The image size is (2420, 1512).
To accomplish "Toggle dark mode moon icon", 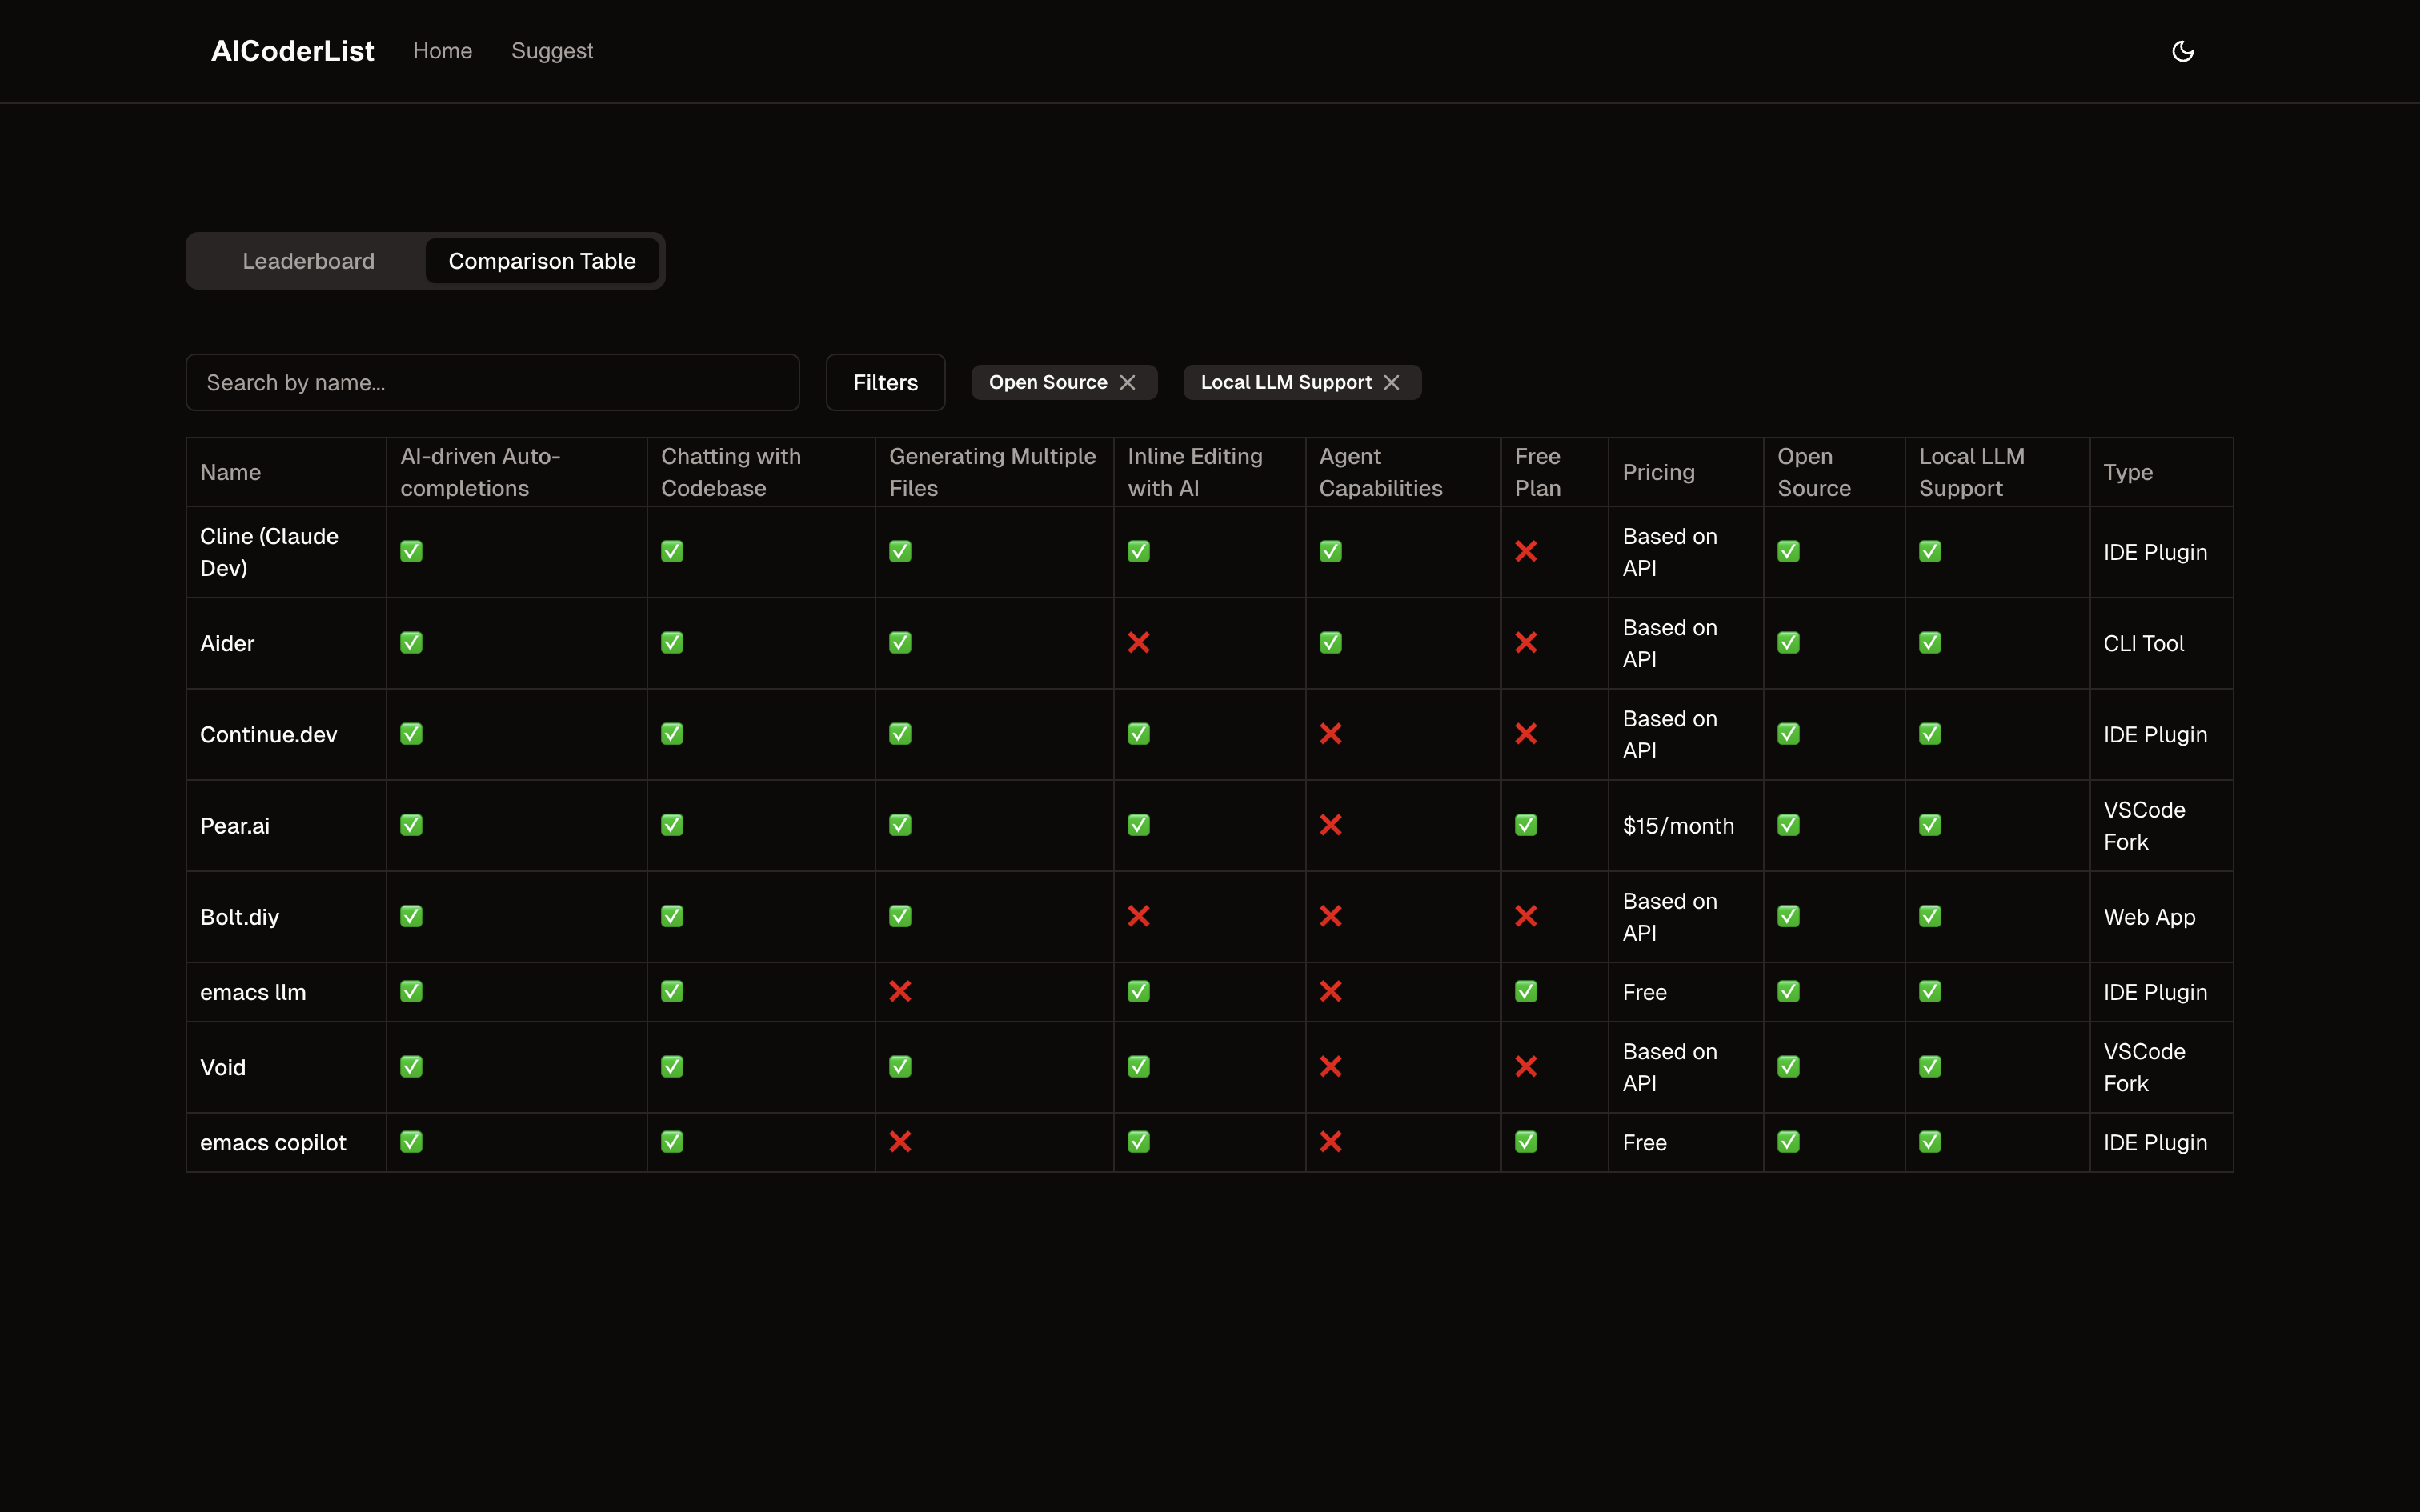I will click(2182, 51).
